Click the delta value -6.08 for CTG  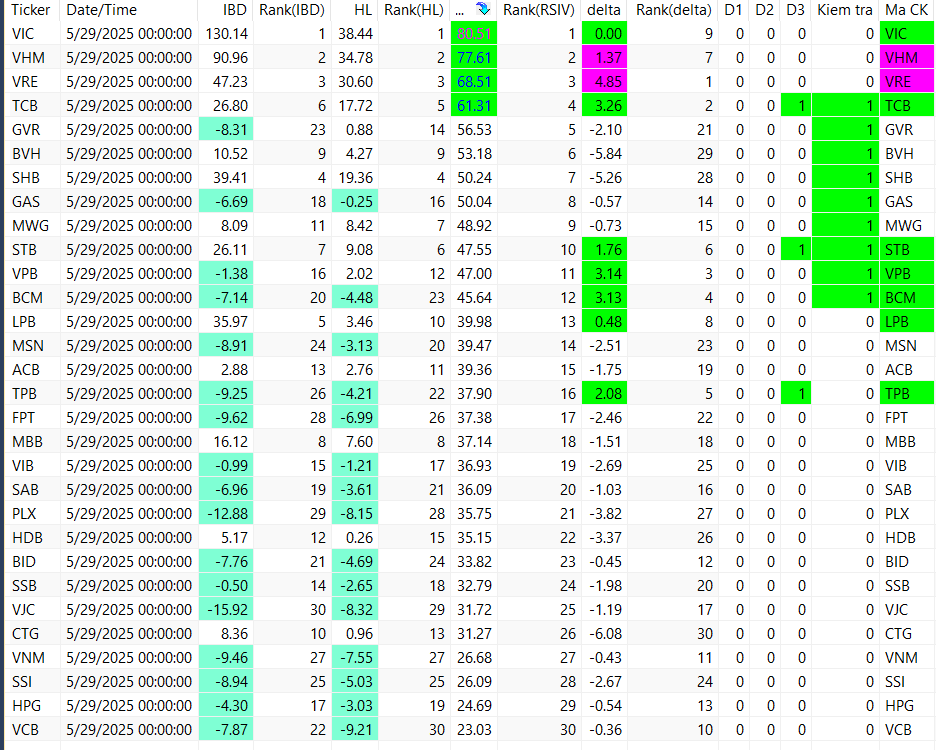(605, 634)
